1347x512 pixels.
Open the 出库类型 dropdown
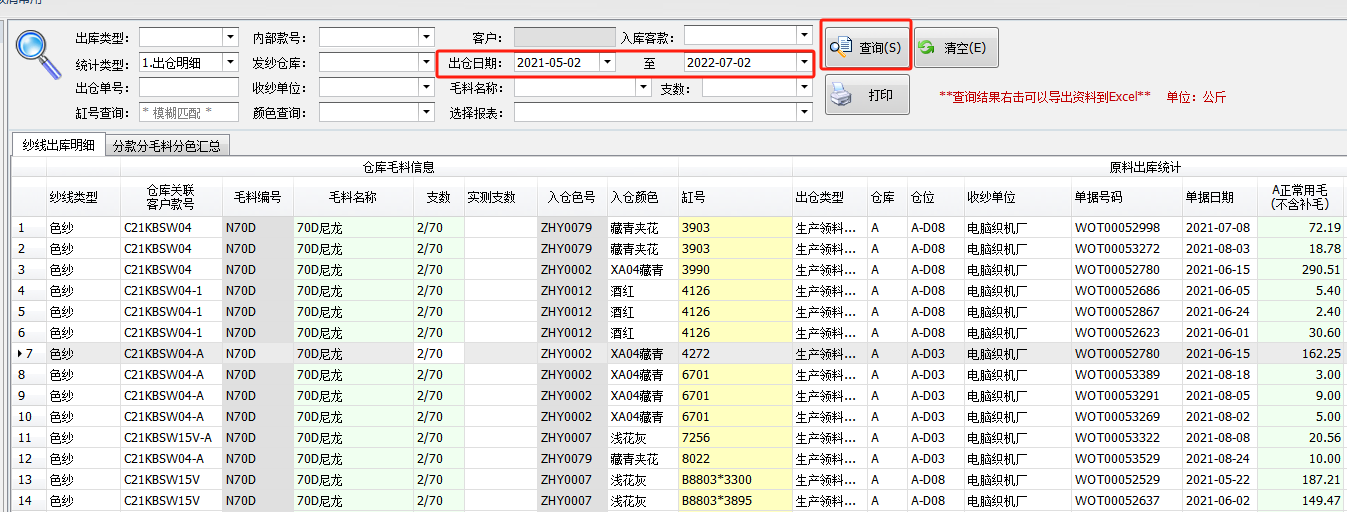tap(230, 37)
